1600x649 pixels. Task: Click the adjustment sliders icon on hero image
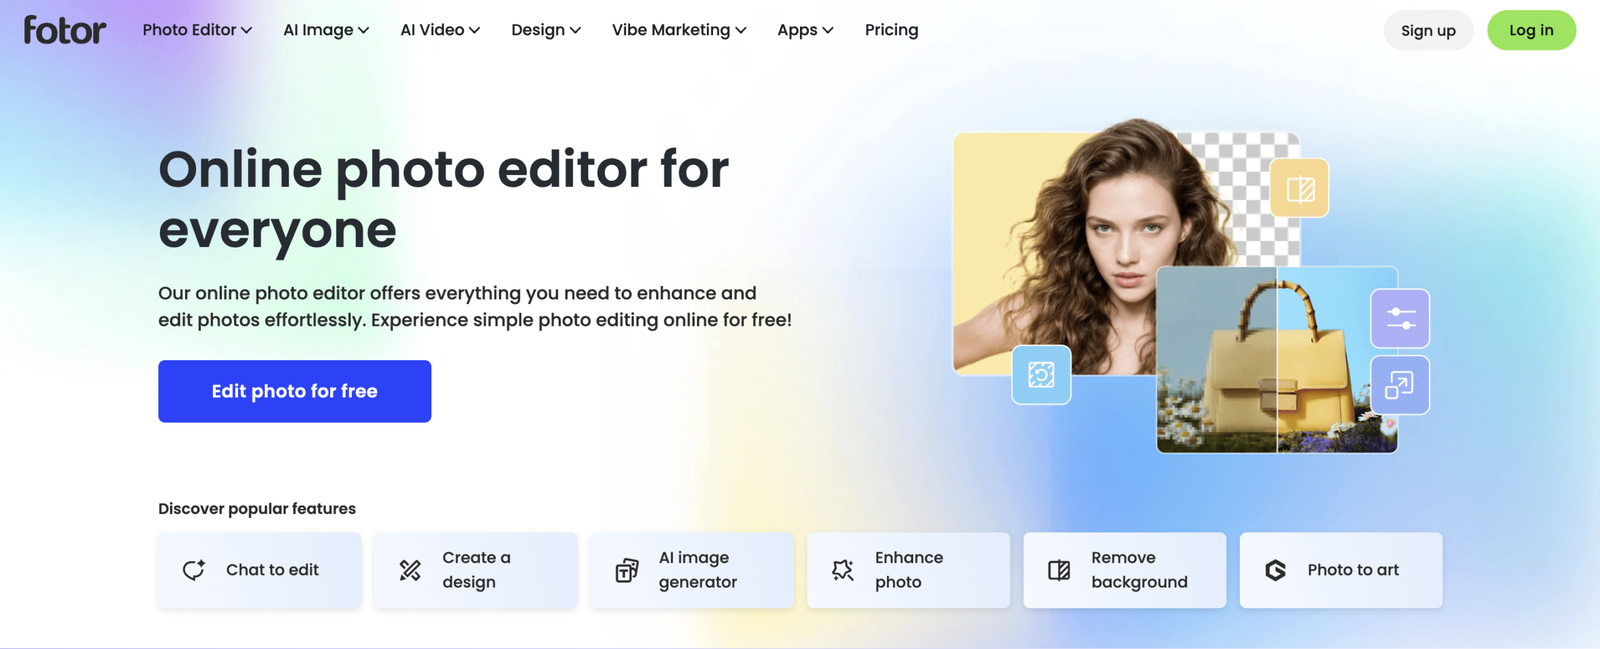[1400, 318]
